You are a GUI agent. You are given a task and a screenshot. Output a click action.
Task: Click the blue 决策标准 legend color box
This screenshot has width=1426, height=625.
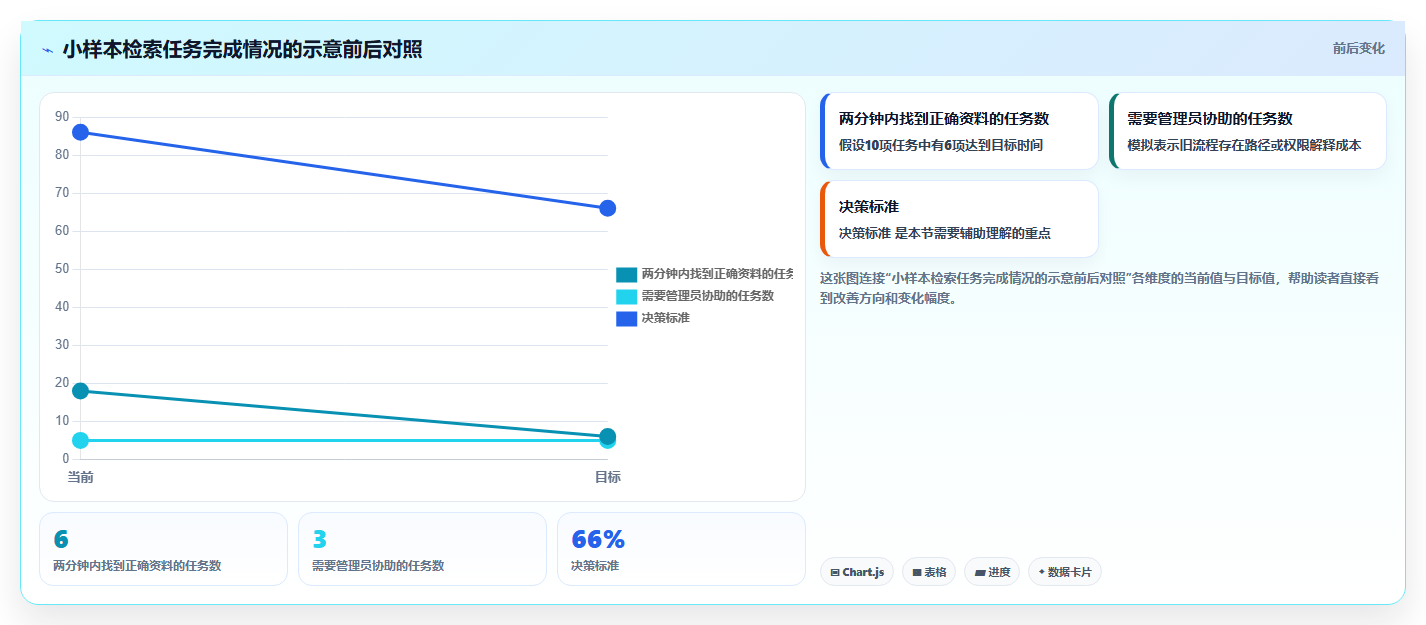(626, 318)
